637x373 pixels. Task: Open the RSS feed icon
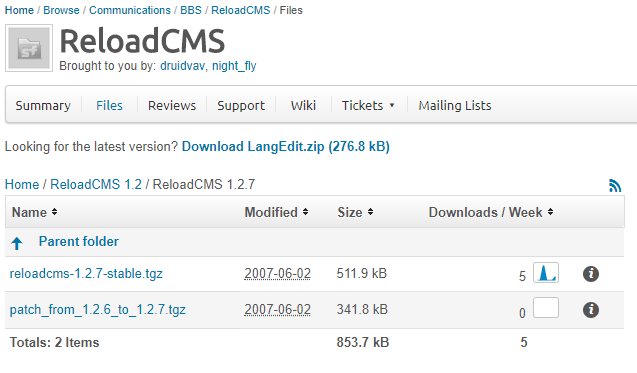tap(615, 186)
